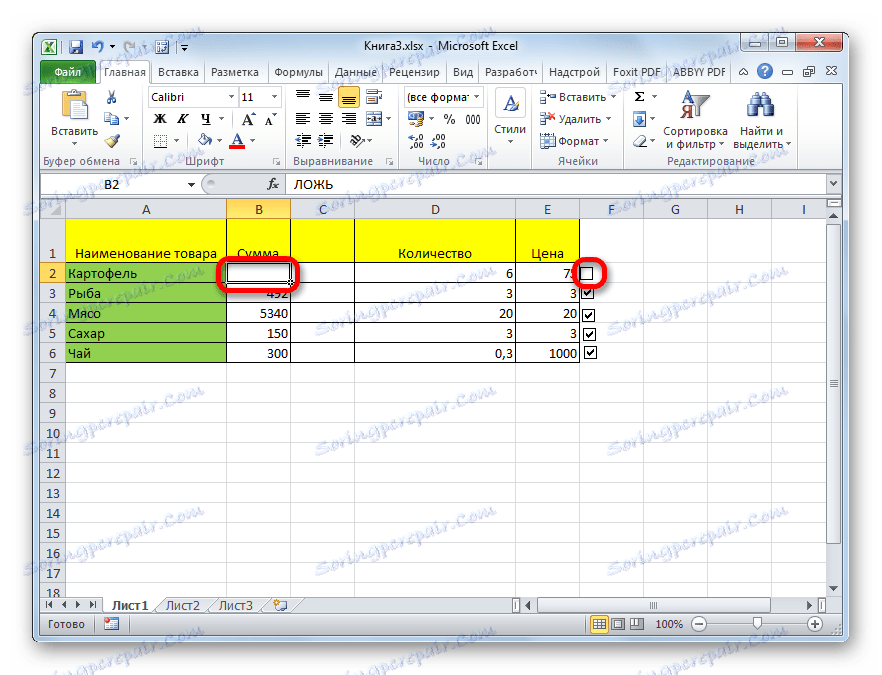The image size is (882, 675).
Task: Switch to sheet Лист2
Action: 182,605
